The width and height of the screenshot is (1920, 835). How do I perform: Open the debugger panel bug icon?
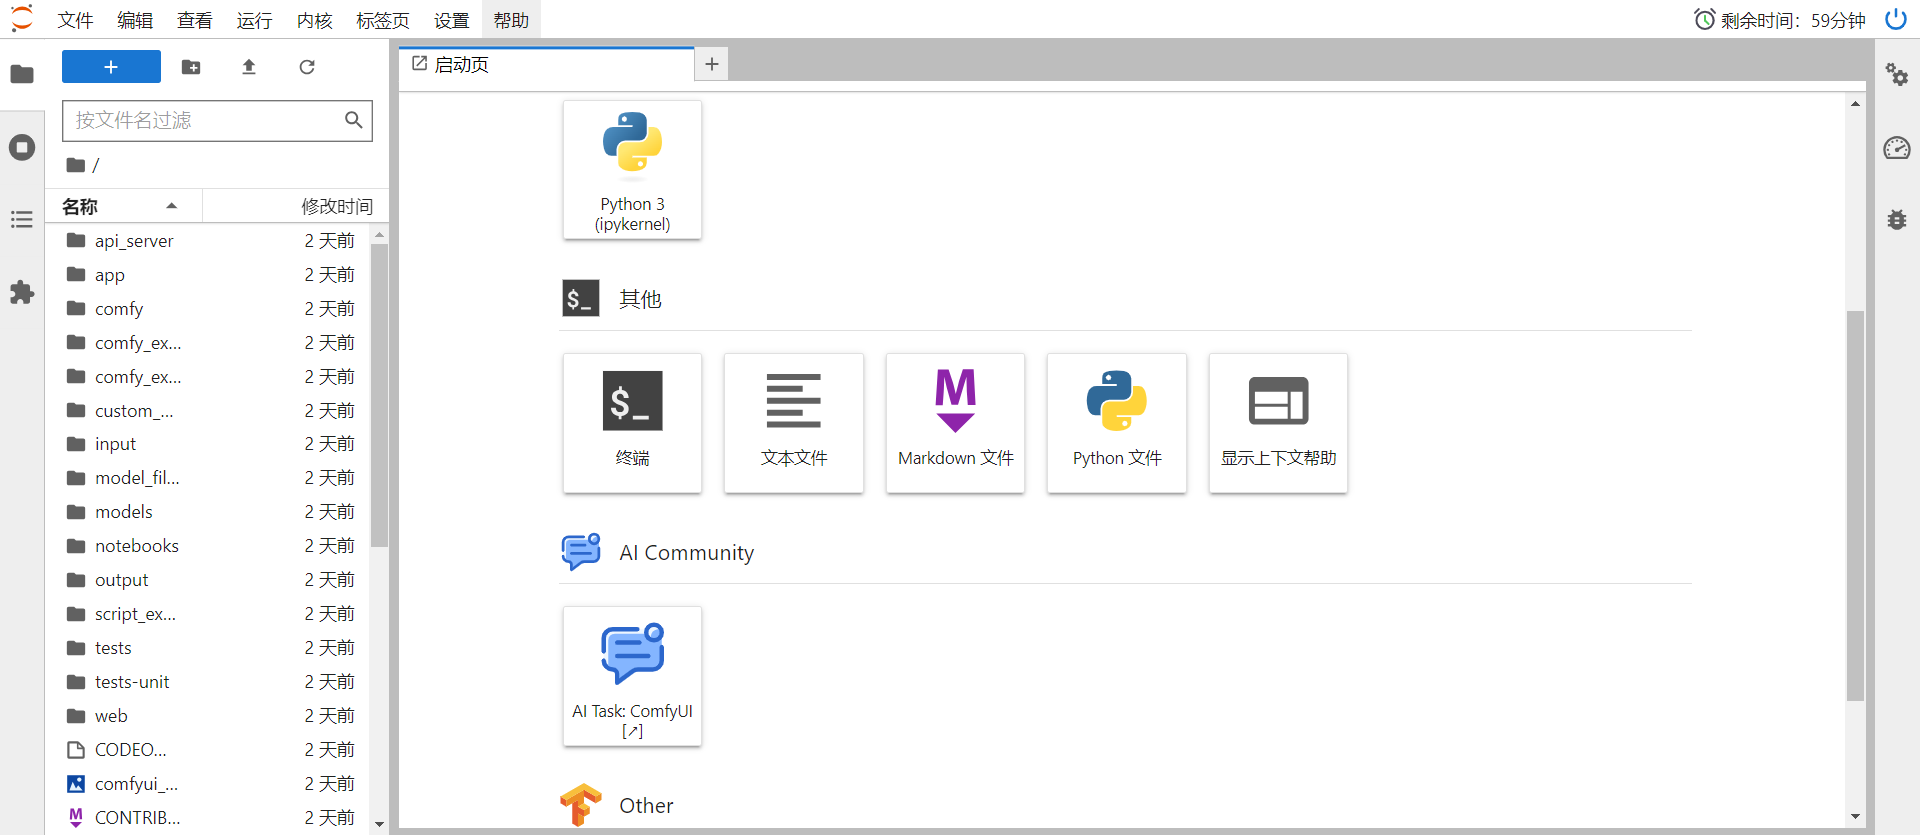coord(1896,220)
